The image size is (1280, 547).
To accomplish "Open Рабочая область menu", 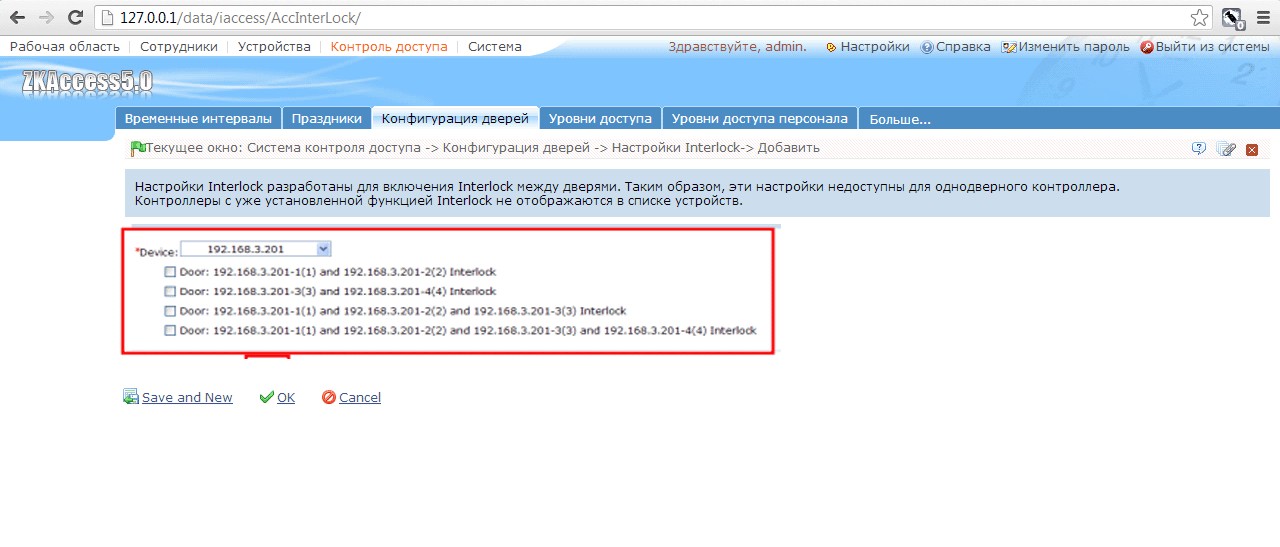I will point(65,47).
